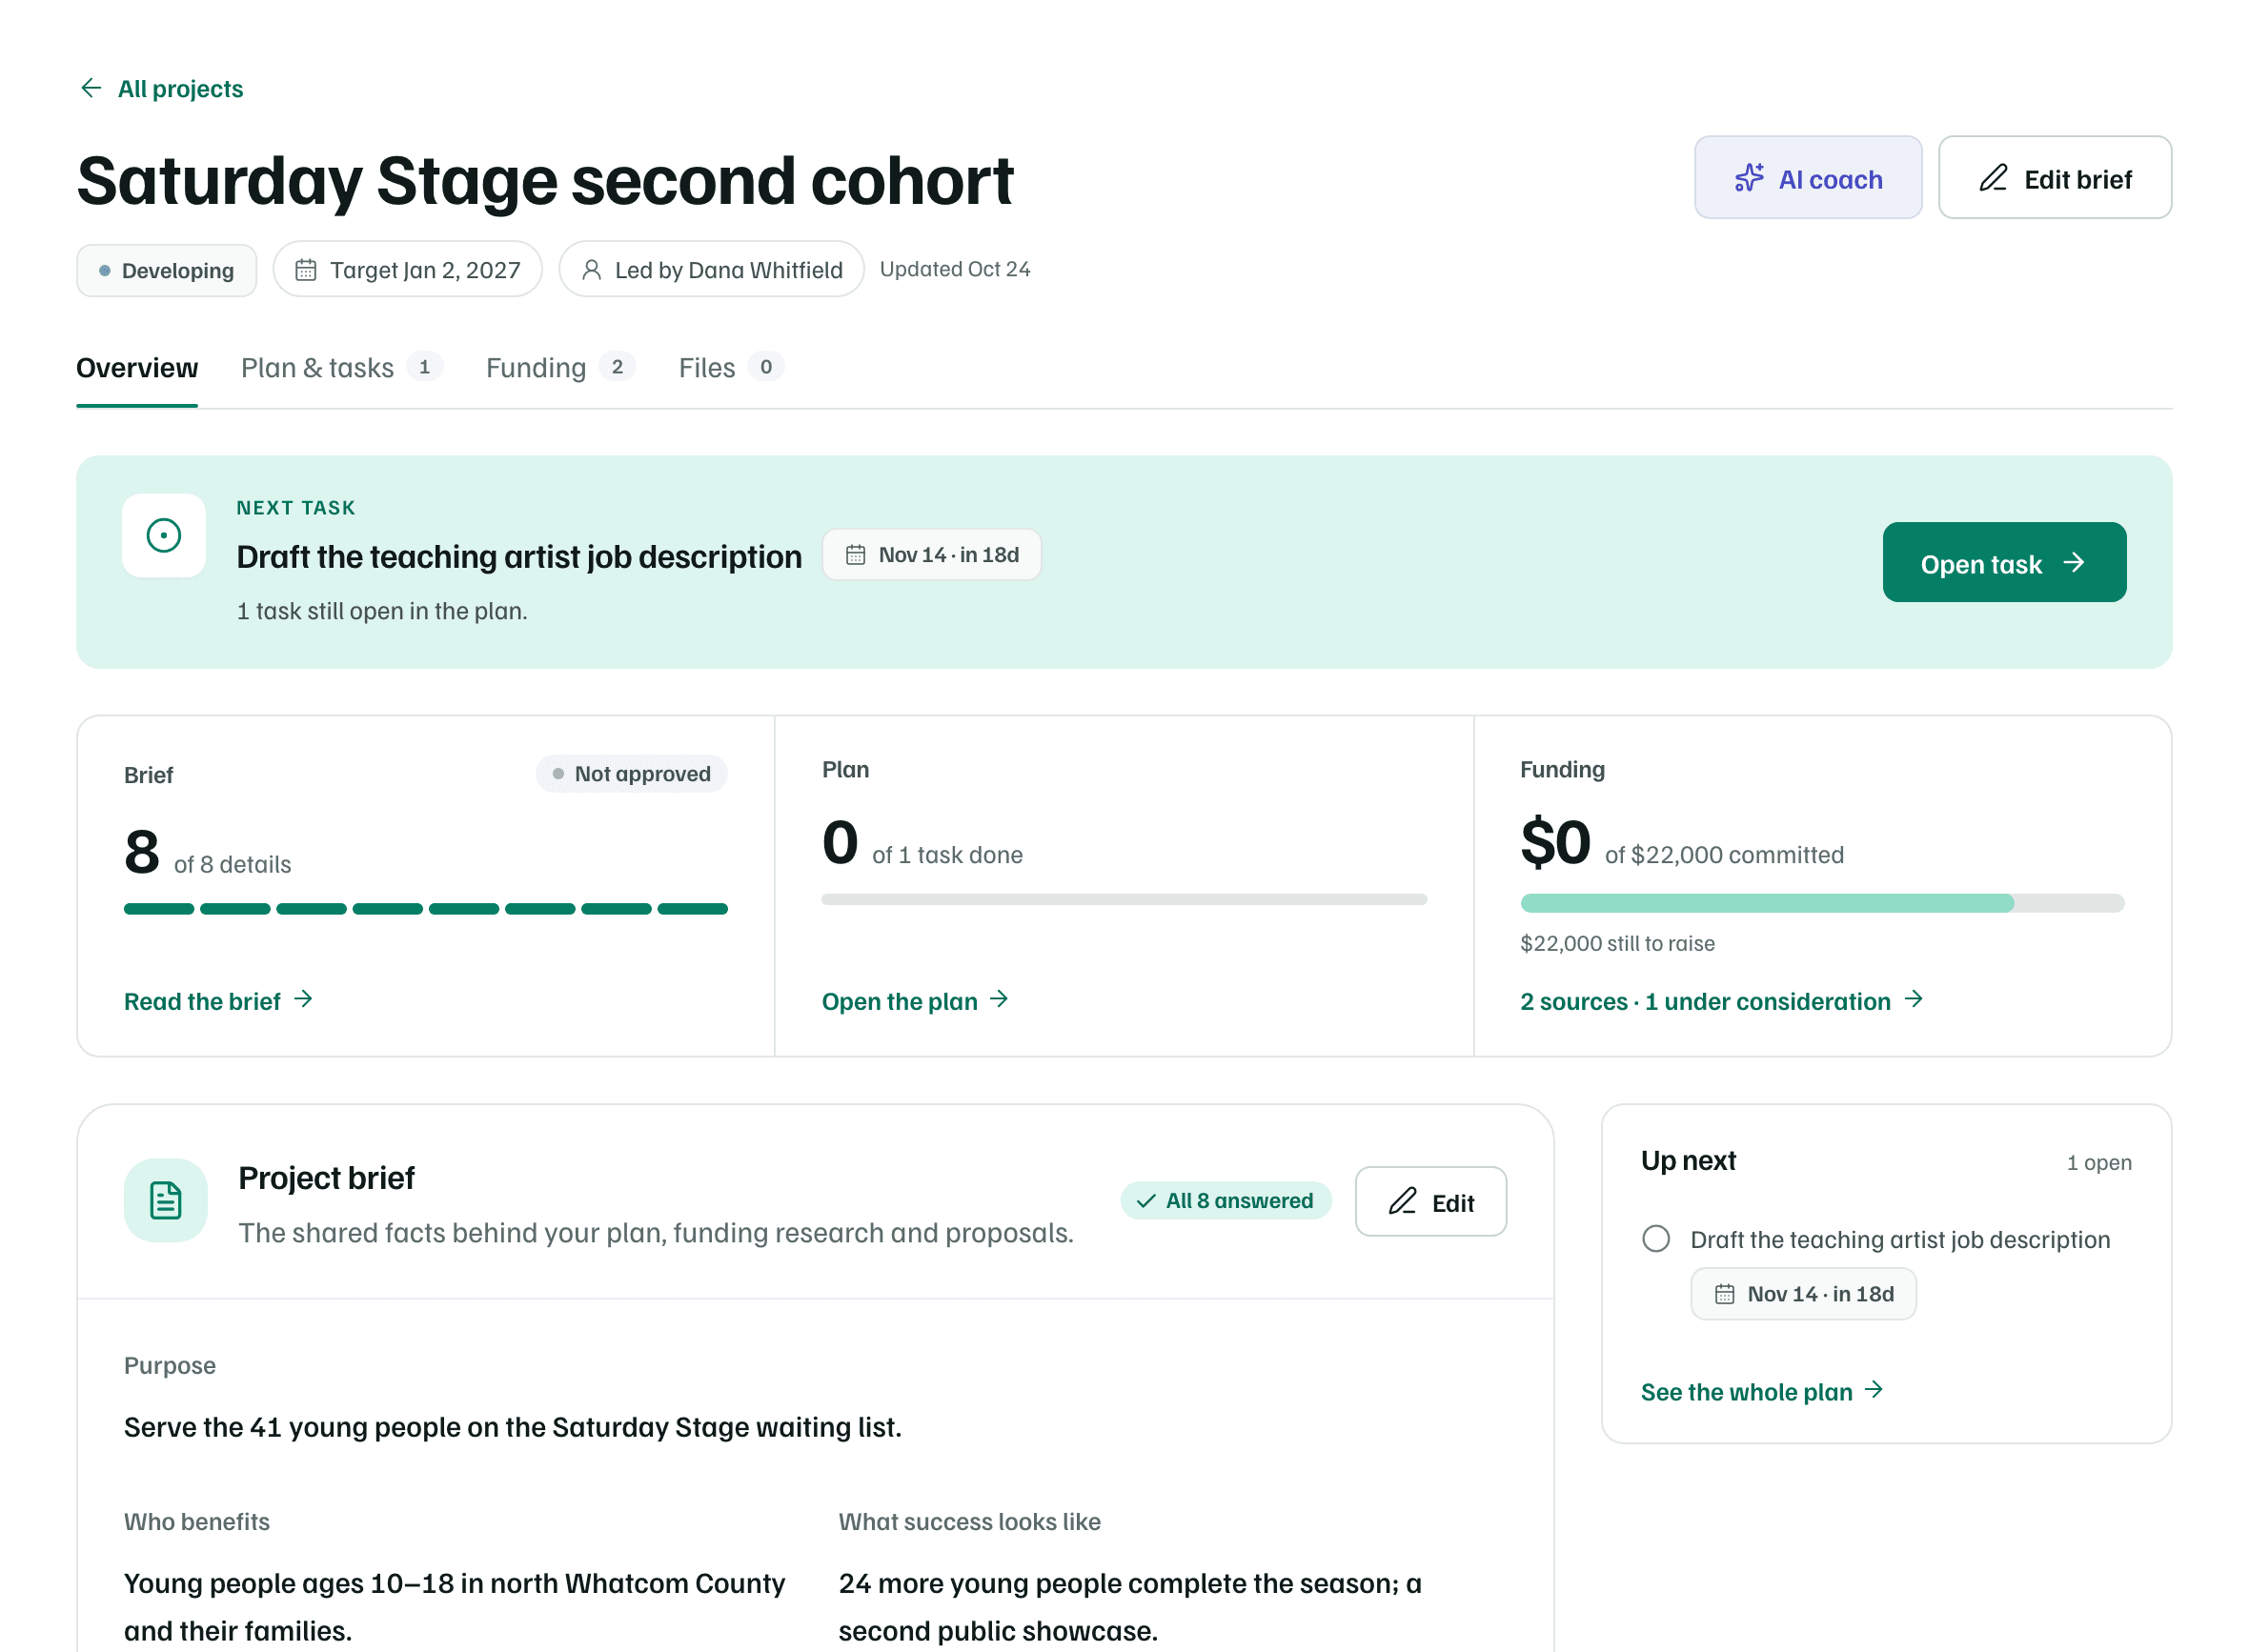Open the Funding tab
The width and height of the screenshot is (2249, 1652).
click(x=560, y=368)
